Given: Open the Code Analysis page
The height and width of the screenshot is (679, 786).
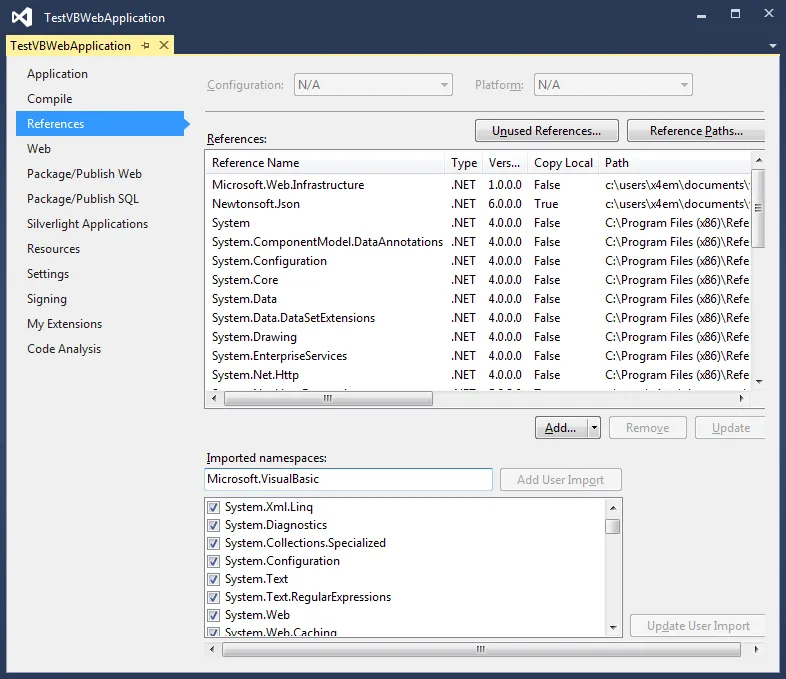Looking at the screenshot, I should pos(64,349).
